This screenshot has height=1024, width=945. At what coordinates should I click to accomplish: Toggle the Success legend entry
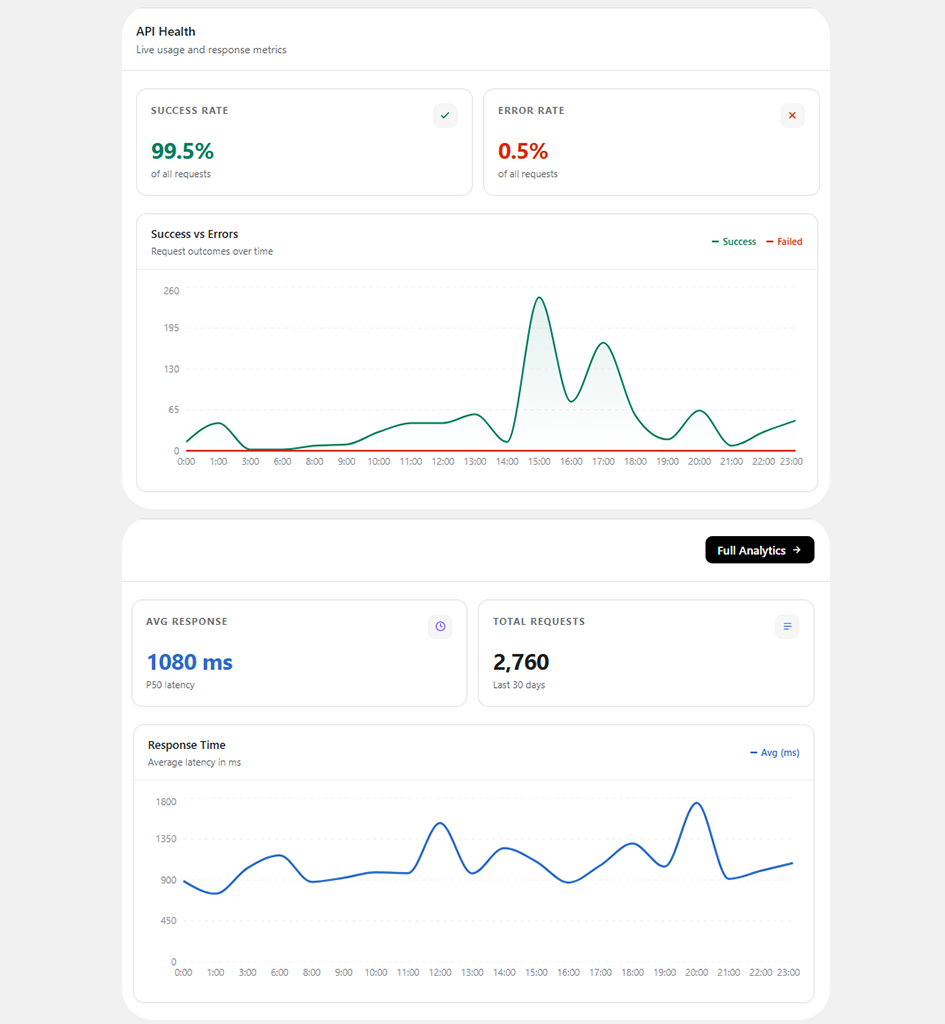pyautogui.click(x=733, y=242)
